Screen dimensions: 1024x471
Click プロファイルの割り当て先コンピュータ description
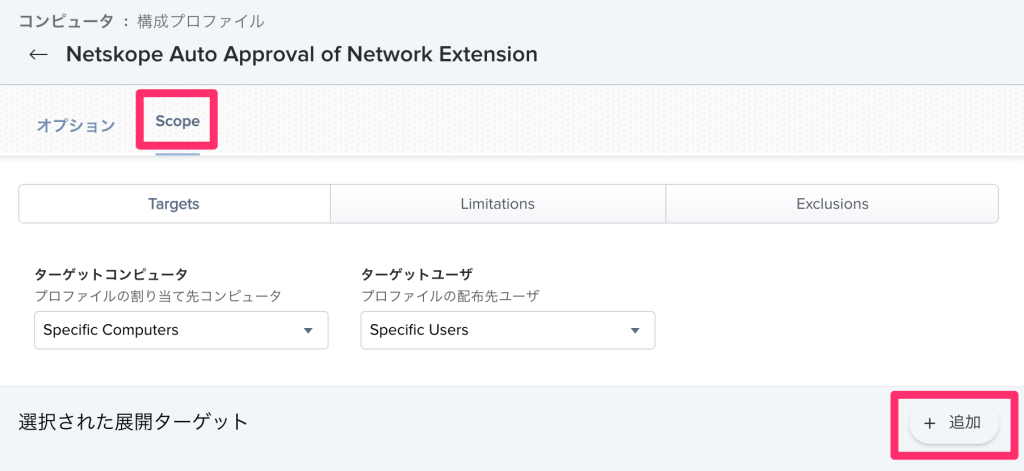[157, 296]
